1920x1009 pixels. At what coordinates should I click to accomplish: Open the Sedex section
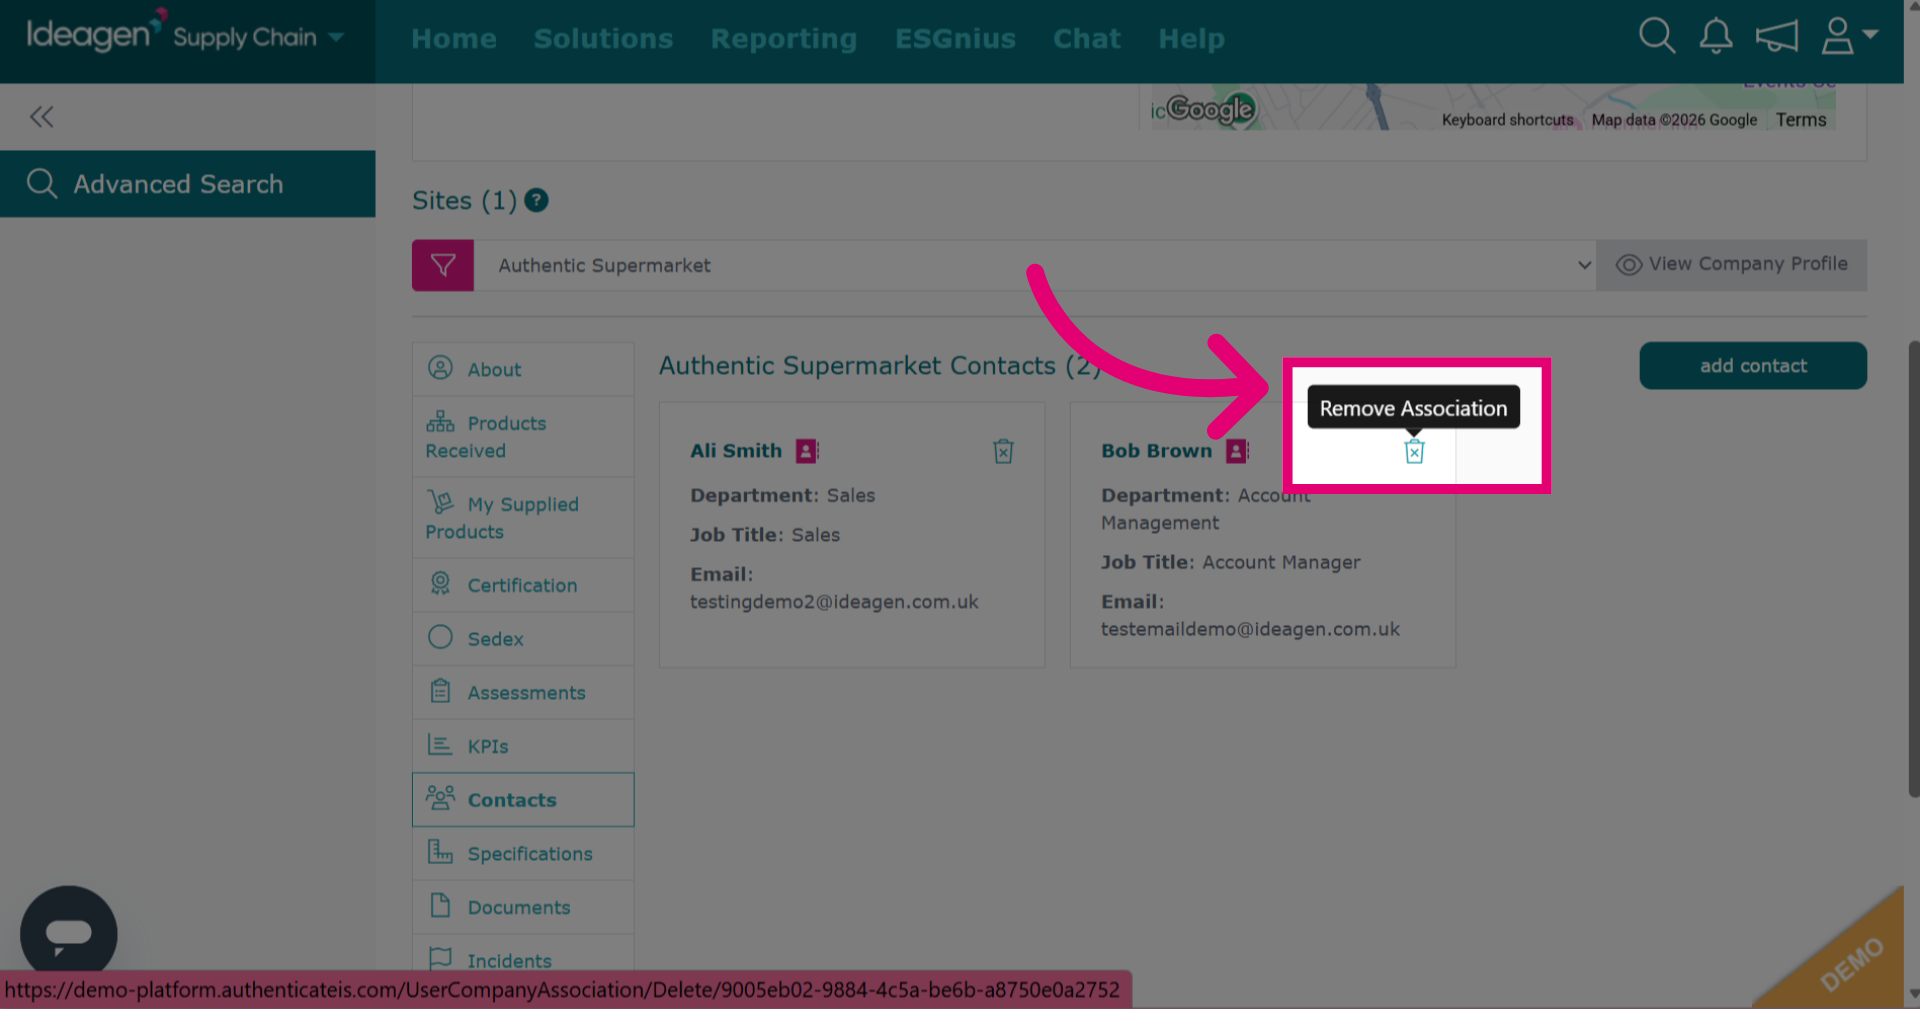(523, 639)
